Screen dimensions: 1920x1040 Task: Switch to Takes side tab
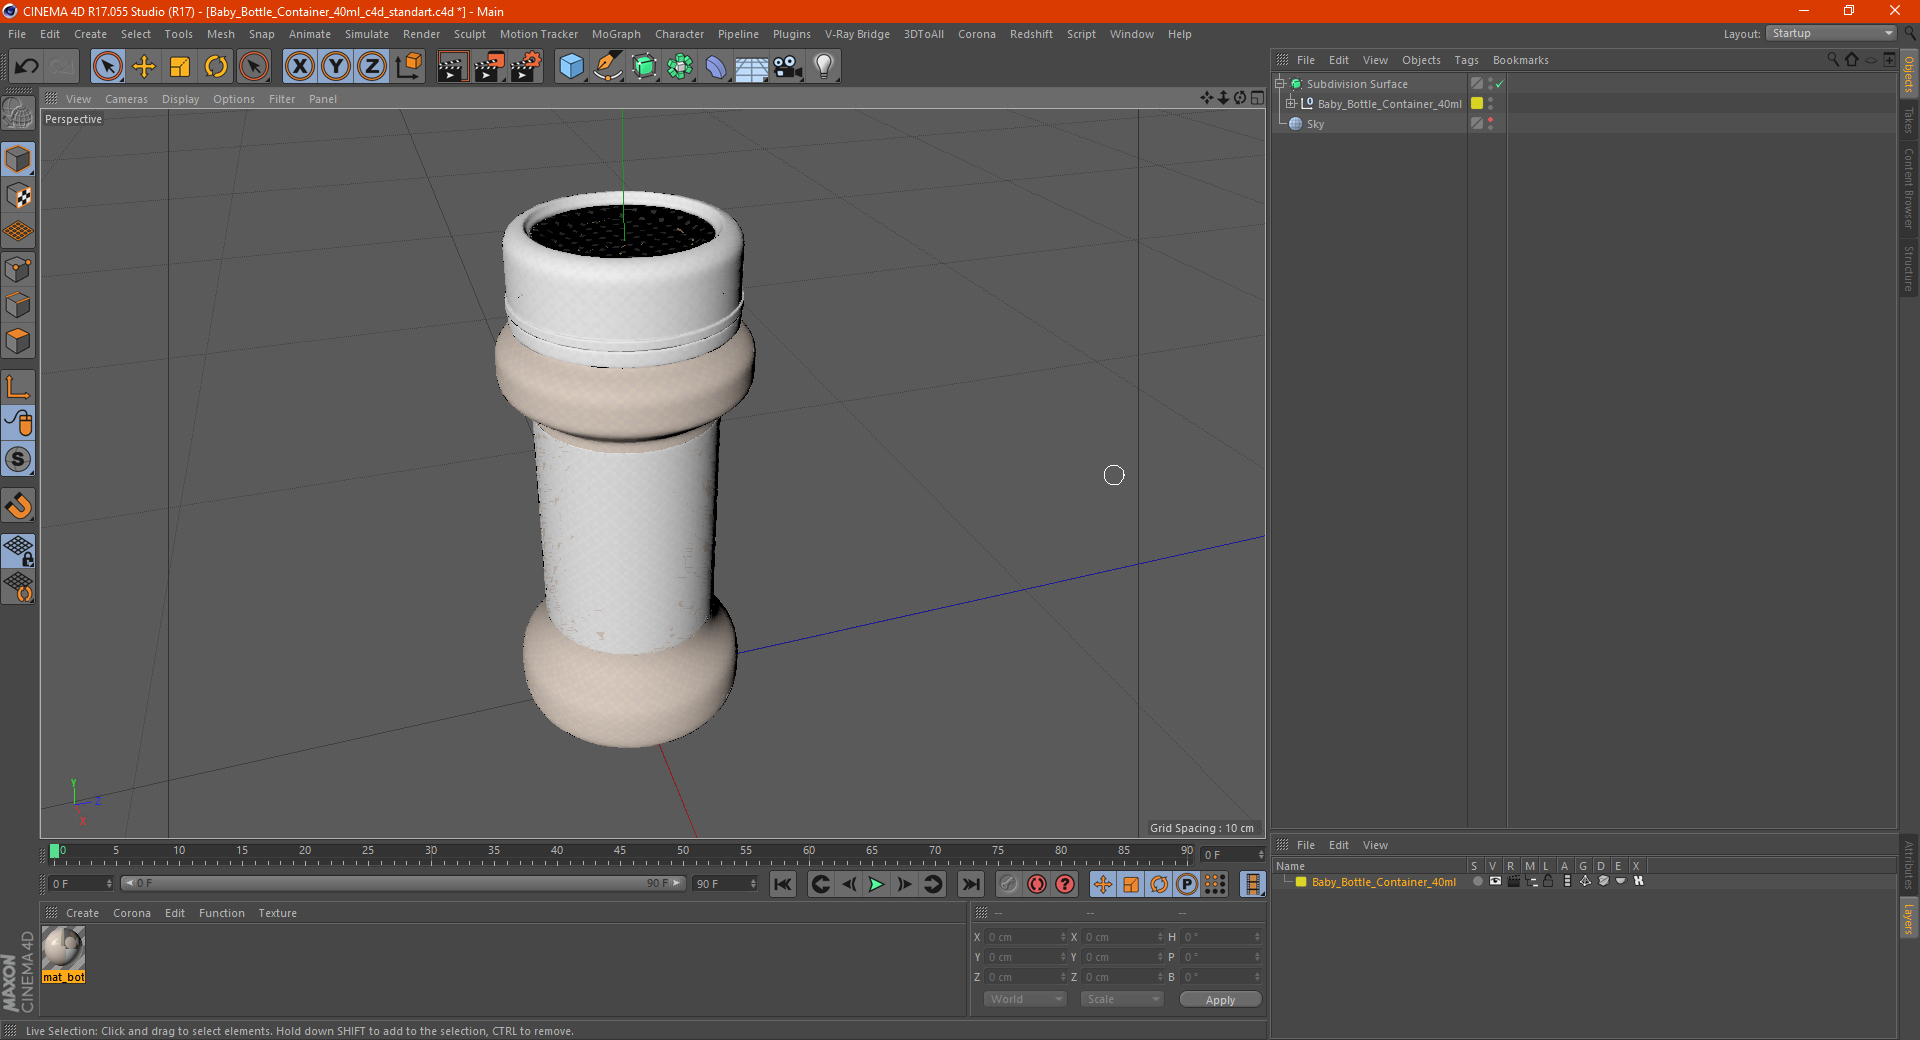point(1909,120)
